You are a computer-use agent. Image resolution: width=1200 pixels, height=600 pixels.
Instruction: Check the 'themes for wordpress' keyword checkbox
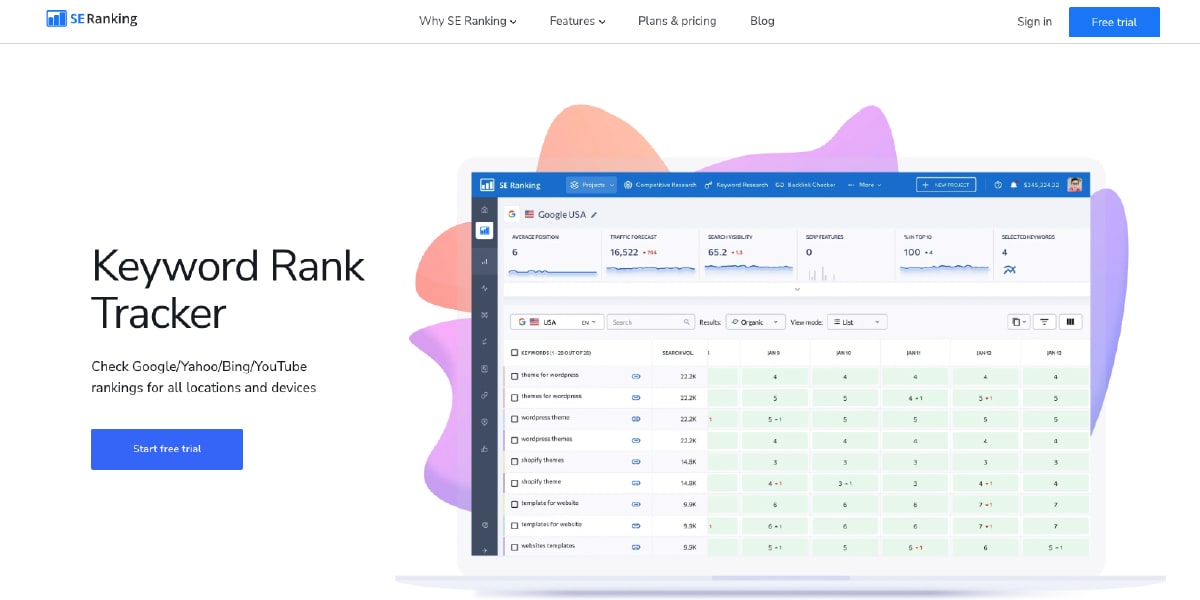pos(515,397)
